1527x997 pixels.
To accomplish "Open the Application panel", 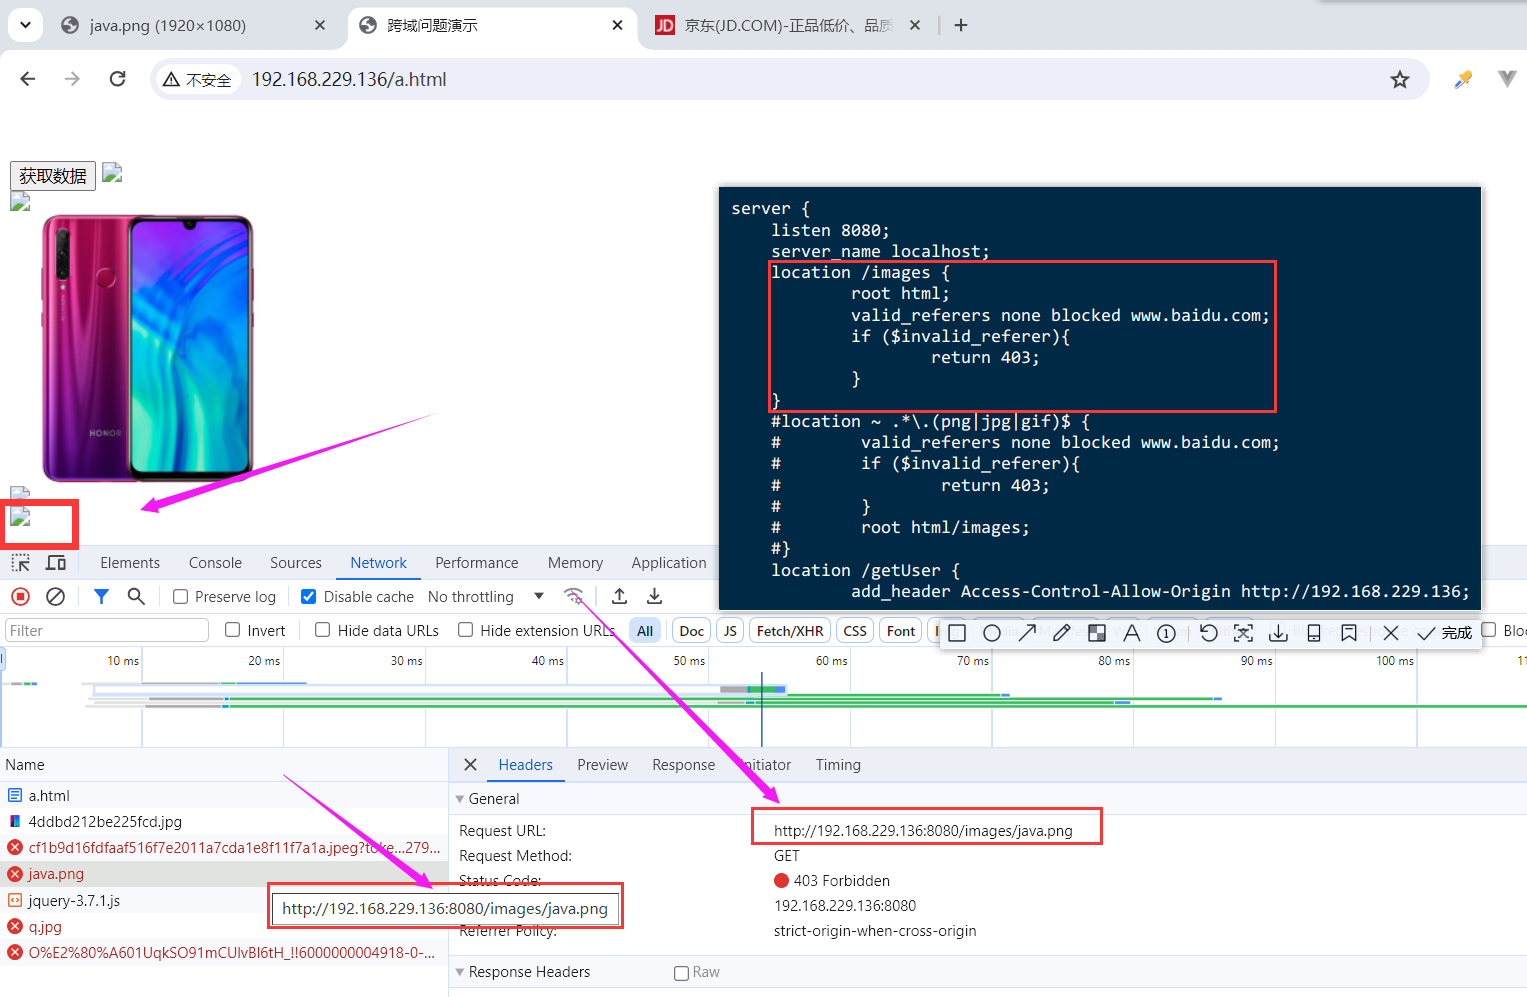I will click(x=669, y=563).
